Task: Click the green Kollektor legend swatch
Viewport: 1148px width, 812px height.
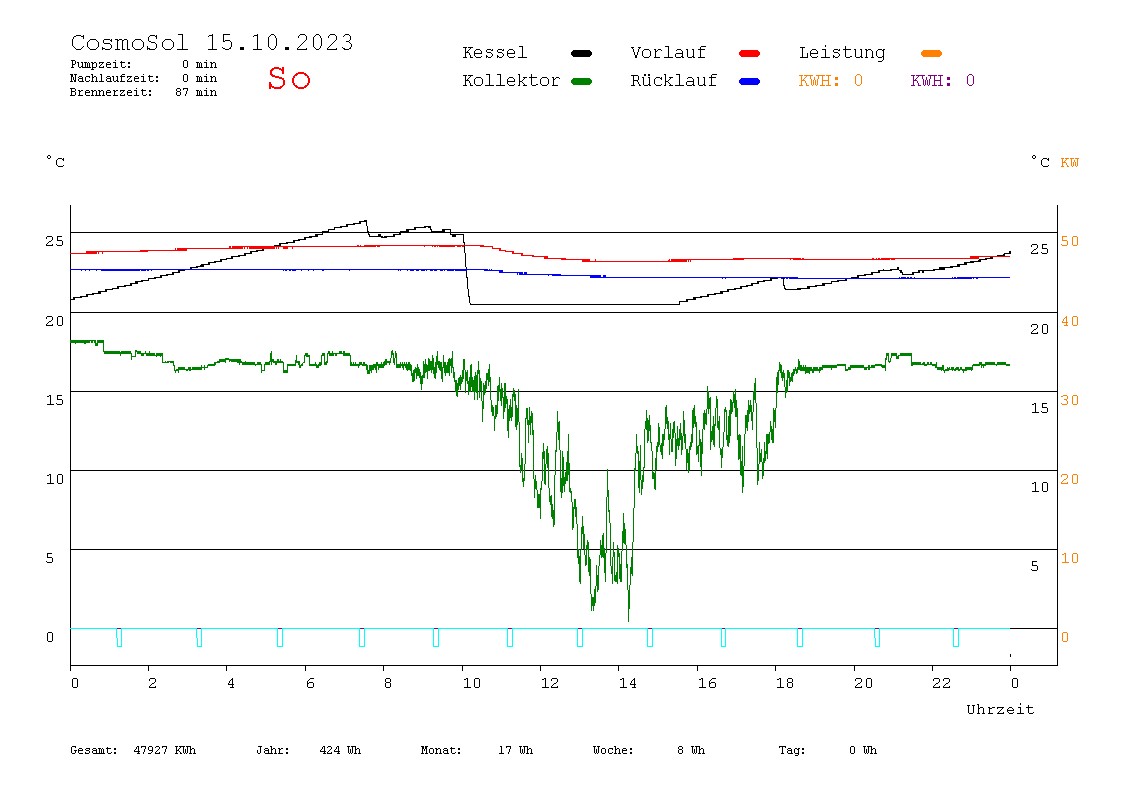Action: pyautogui.click(x=581, y=81)
